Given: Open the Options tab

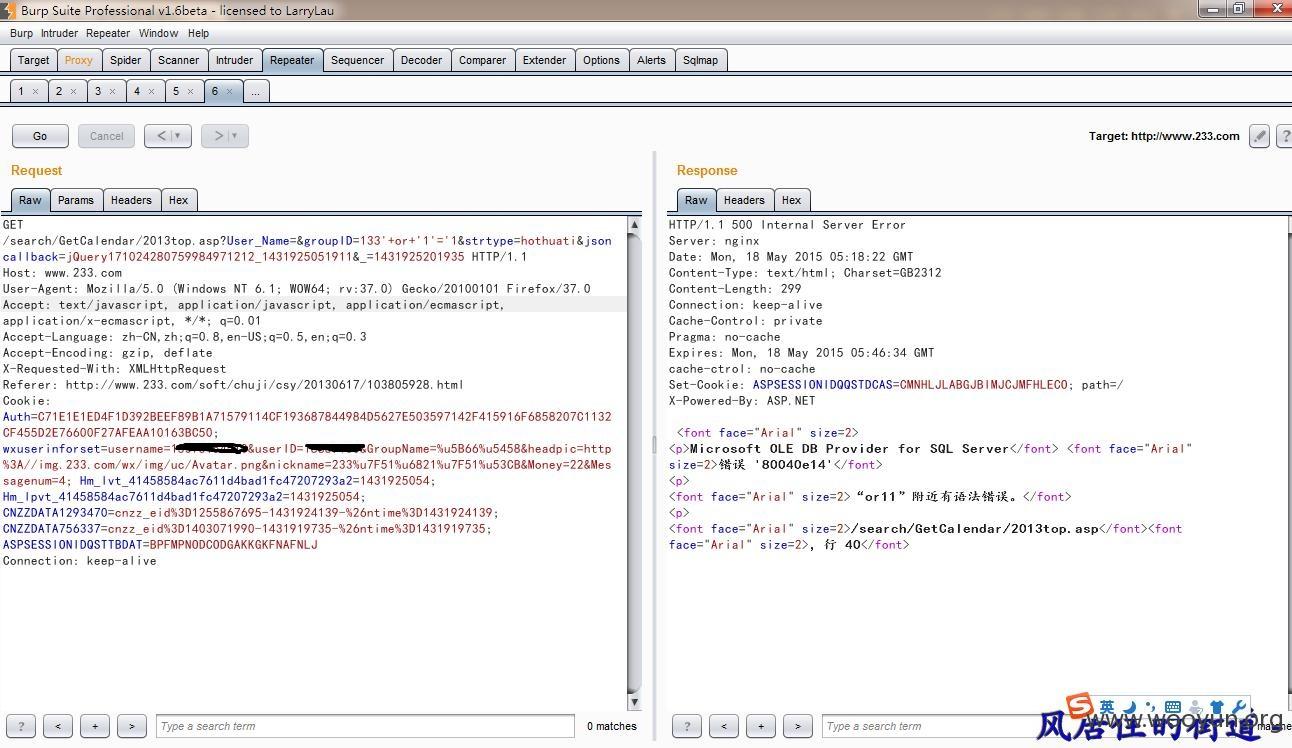Looking at the screenshot, I should pyautogui.click(x=601, y=60).
